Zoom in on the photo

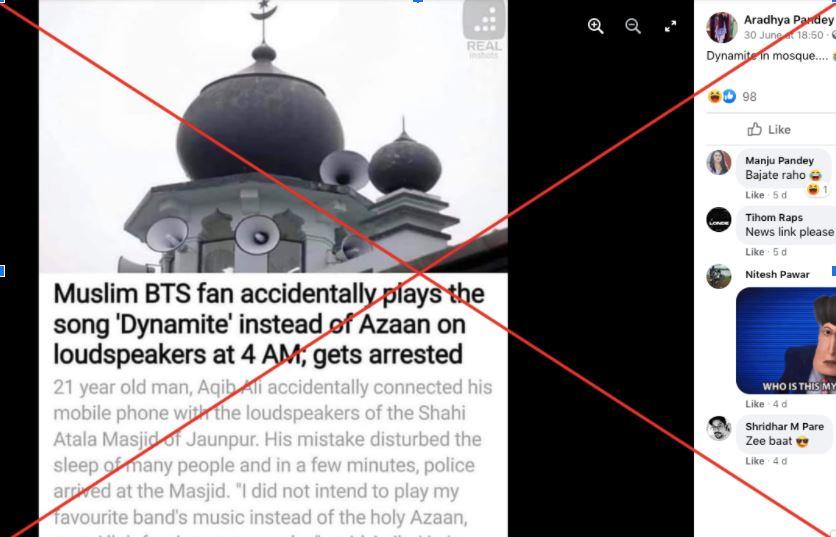[596, 26]
